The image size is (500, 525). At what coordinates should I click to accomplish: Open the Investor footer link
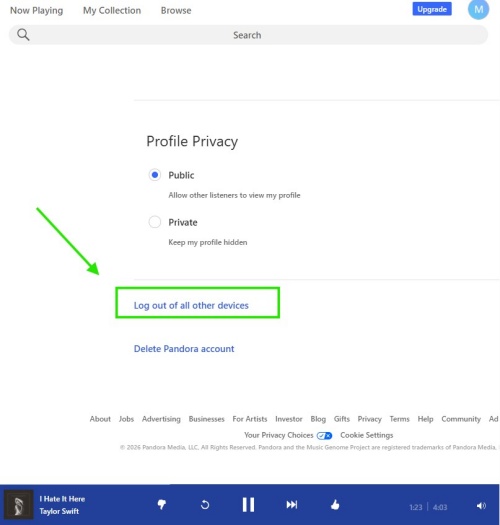289,419
